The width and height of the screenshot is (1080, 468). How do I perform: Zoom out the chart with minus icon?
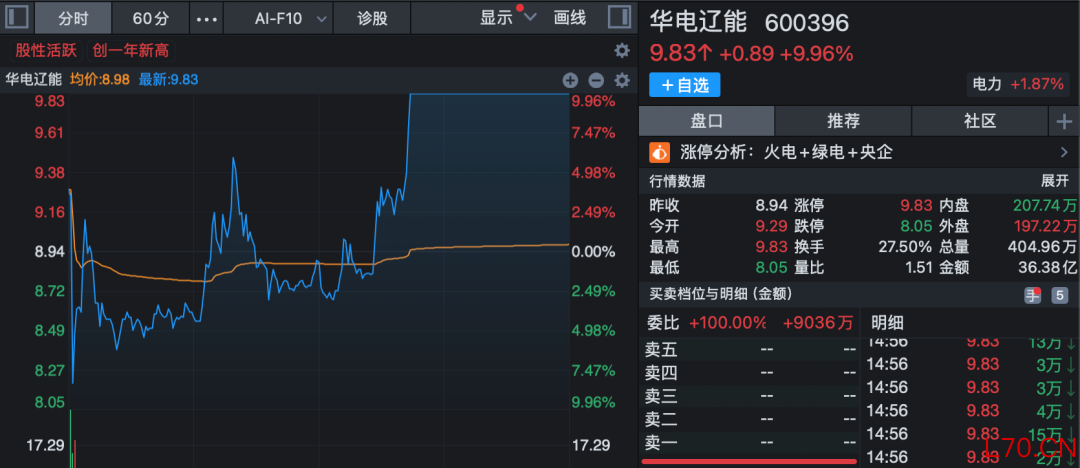tap(596, 80)
